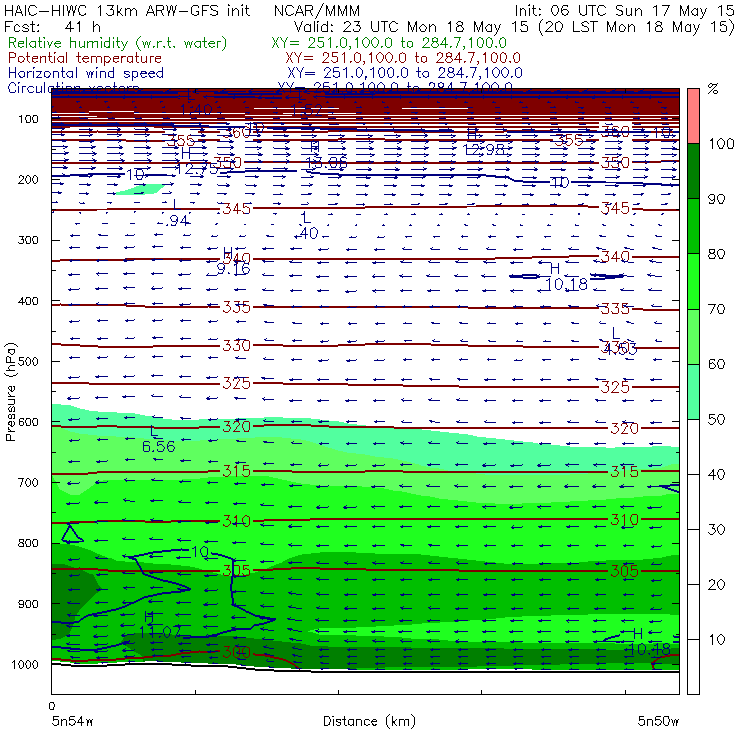Click the 900 hPa pressure axis tick label
740x740 pixels.
28,604
